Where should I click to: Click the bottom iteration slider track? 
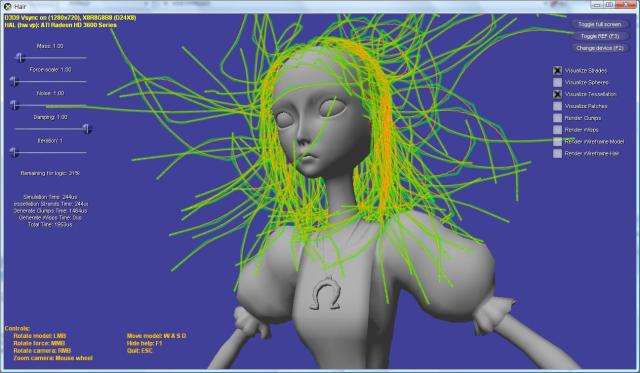51,153
